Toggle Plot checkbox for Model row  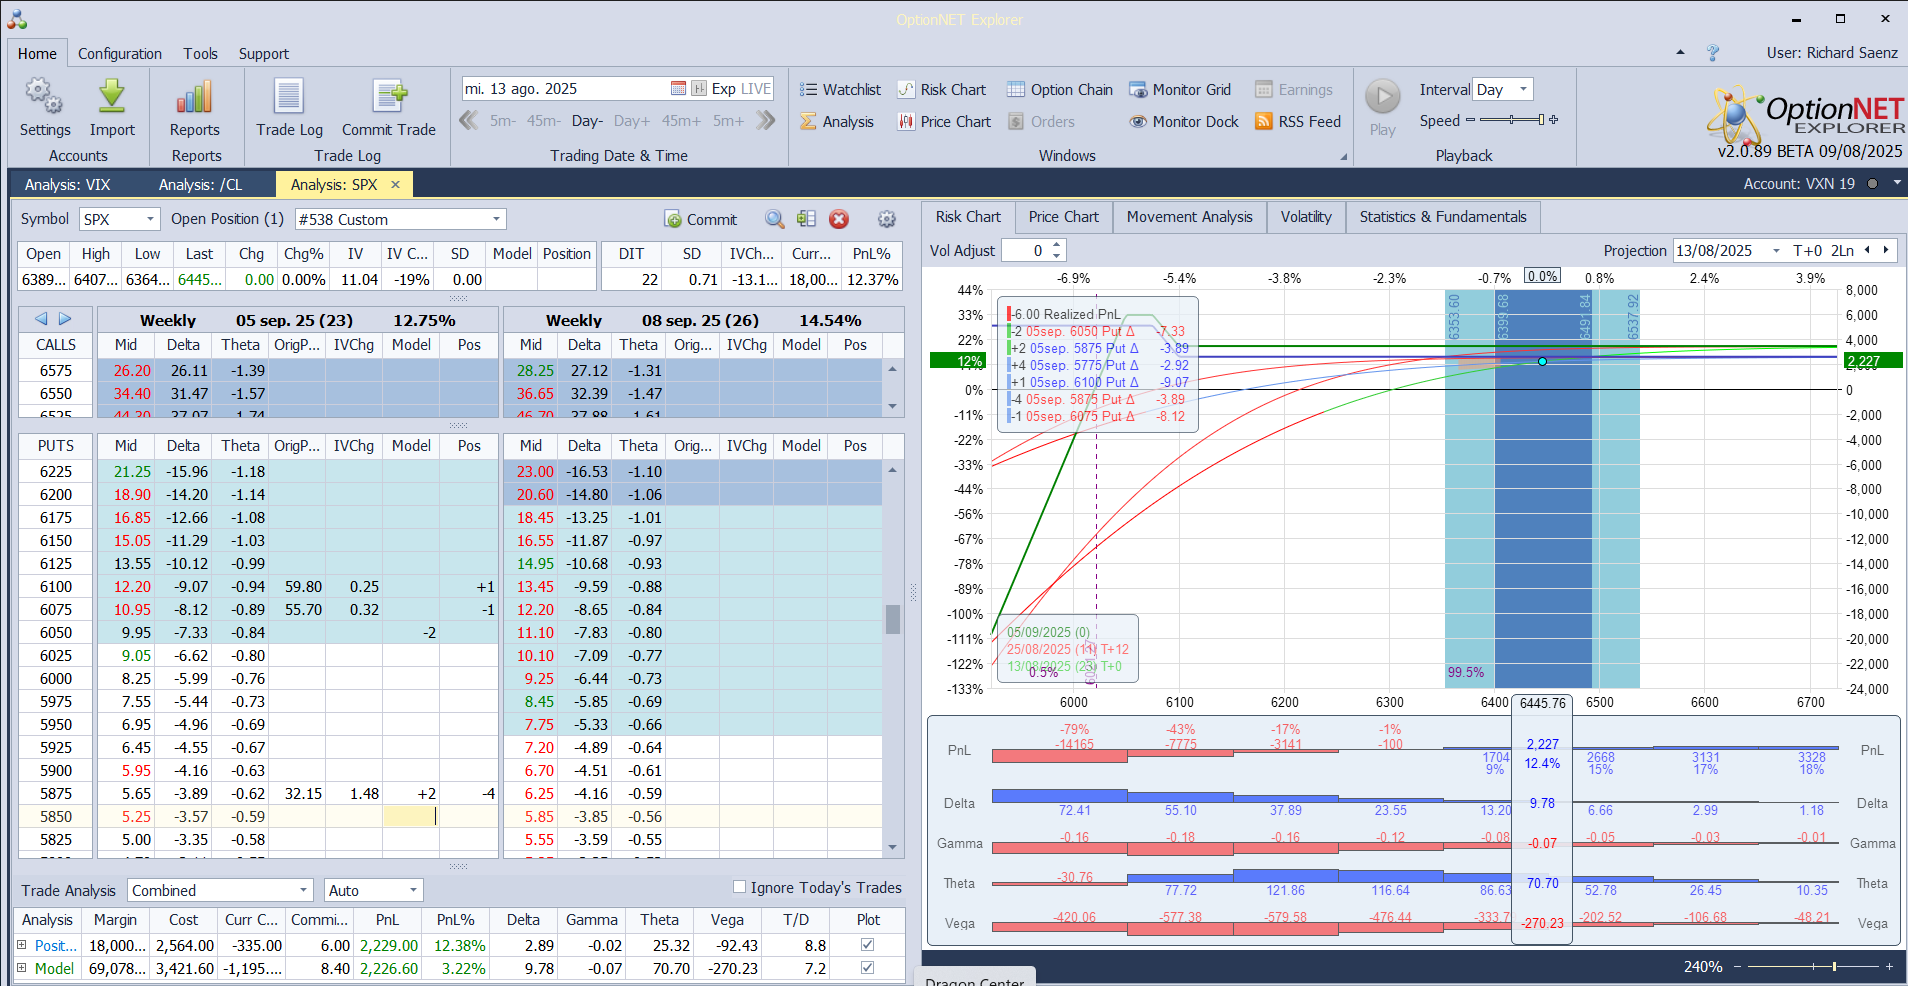(x=867, y=968)
